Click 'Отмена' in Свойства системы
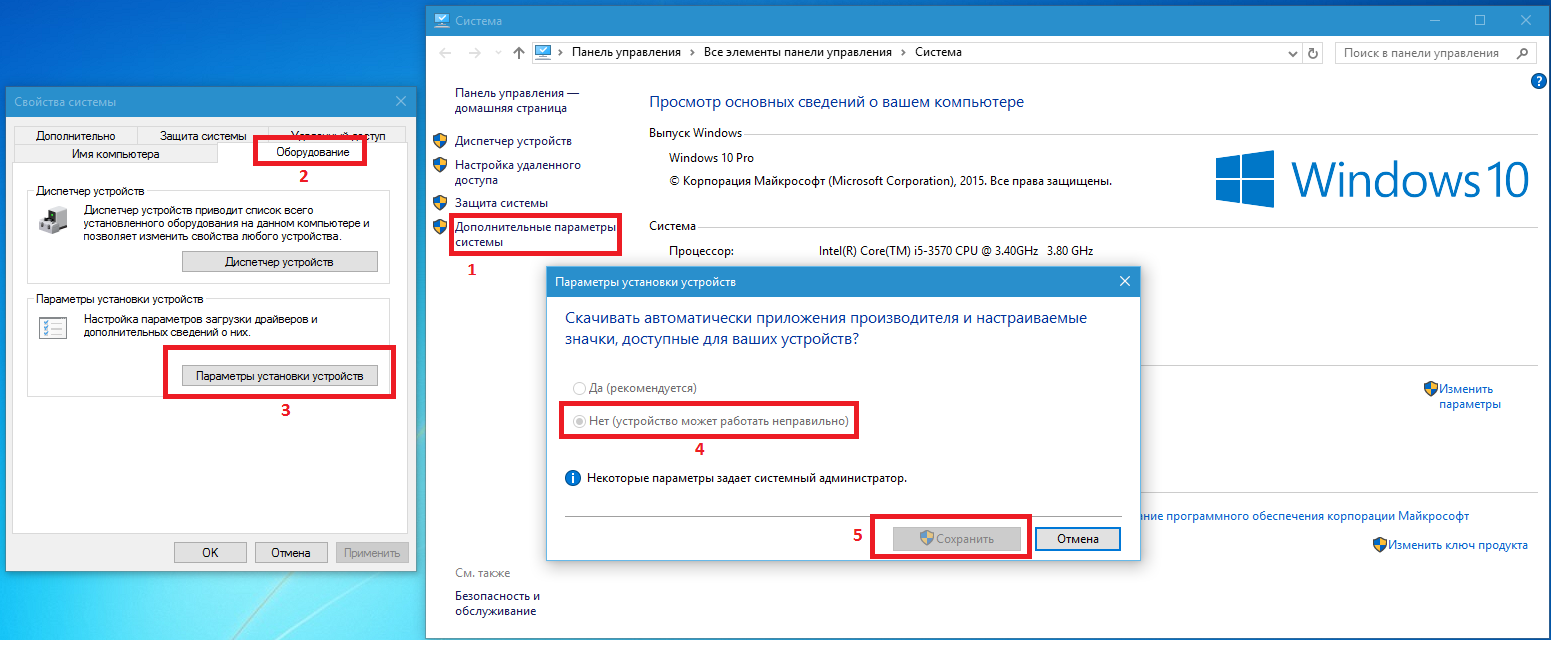1551x648 pixels. (x=291, y=552)
